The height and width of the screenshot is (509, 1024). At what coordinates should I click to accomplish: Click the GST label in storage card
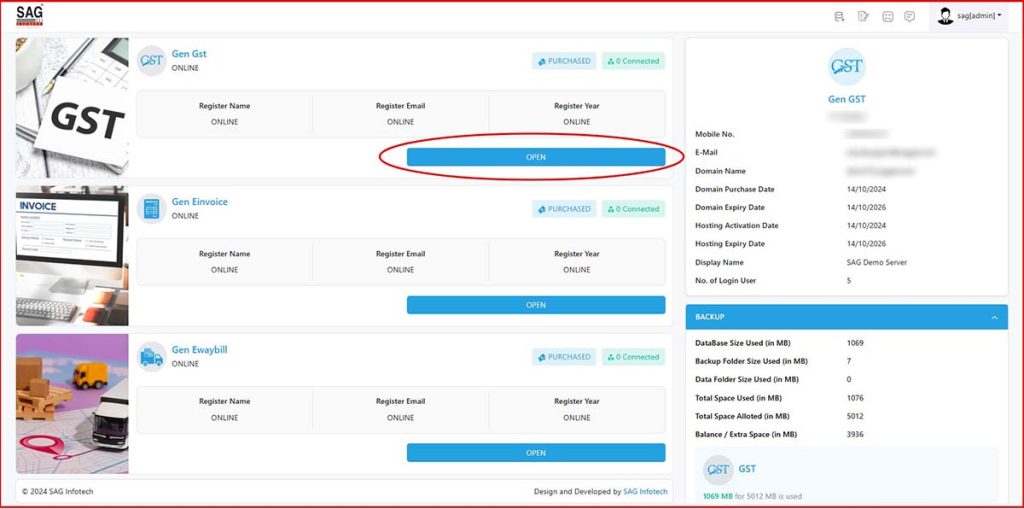click(x=747, y=469)
